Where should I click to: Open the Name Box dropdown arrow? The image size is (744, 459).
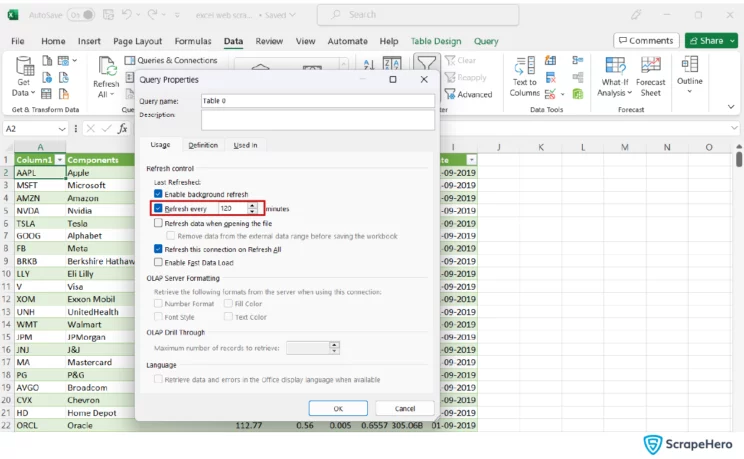click(62, 129)
